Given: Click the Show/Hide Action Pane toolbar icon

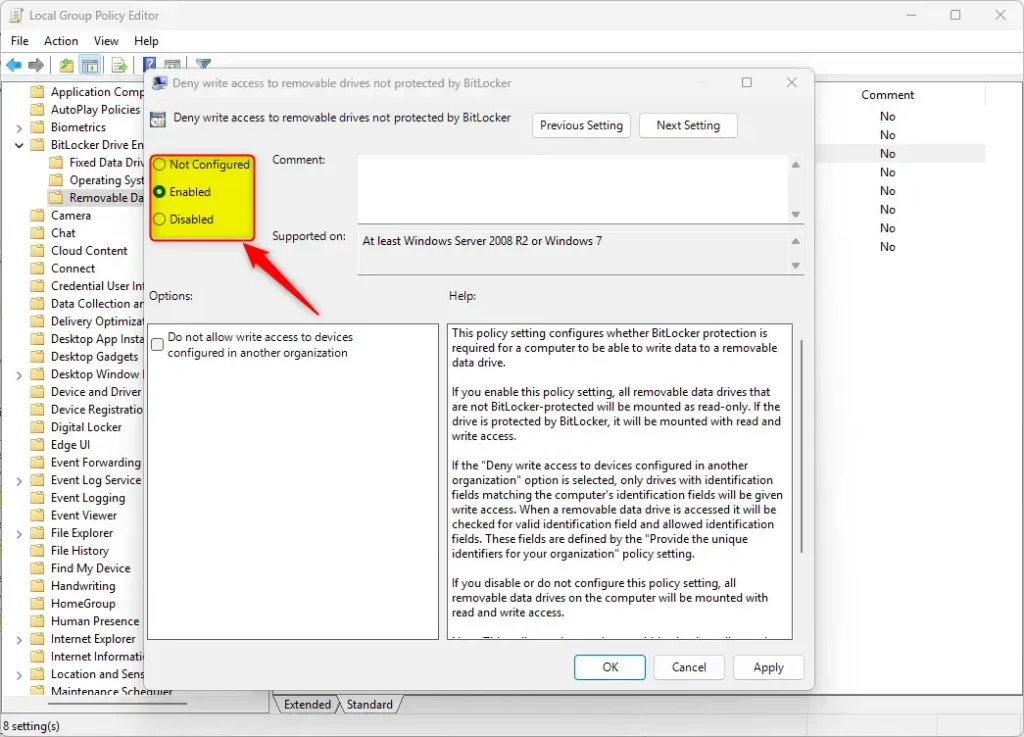Looking at the screenshot, I should 172,64.
